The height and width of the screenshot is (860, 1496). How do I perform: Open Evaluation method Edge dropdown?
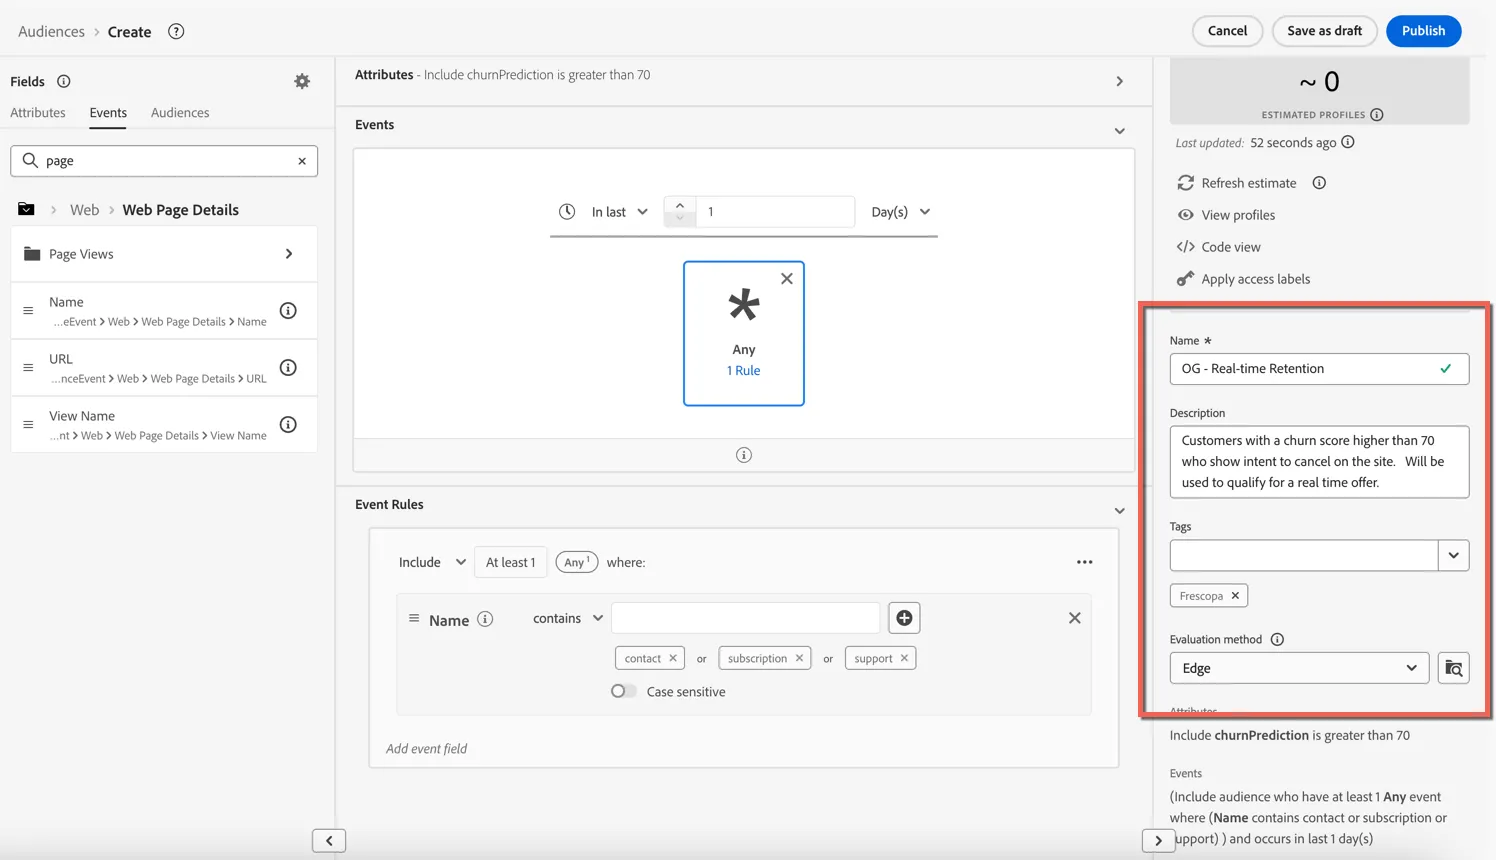click(x=1299, y=668)
